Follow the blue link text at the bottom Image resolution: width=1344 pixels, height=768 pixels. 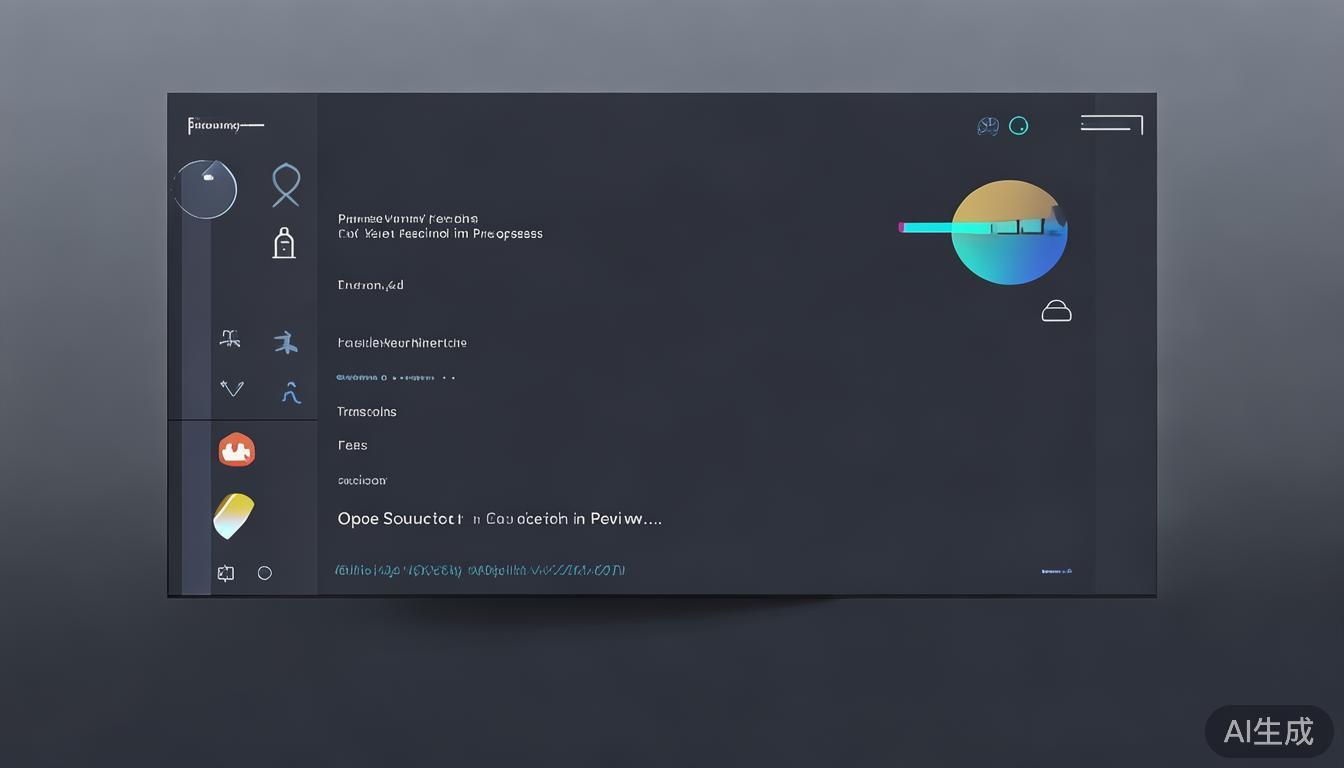(x=479, y=570)
